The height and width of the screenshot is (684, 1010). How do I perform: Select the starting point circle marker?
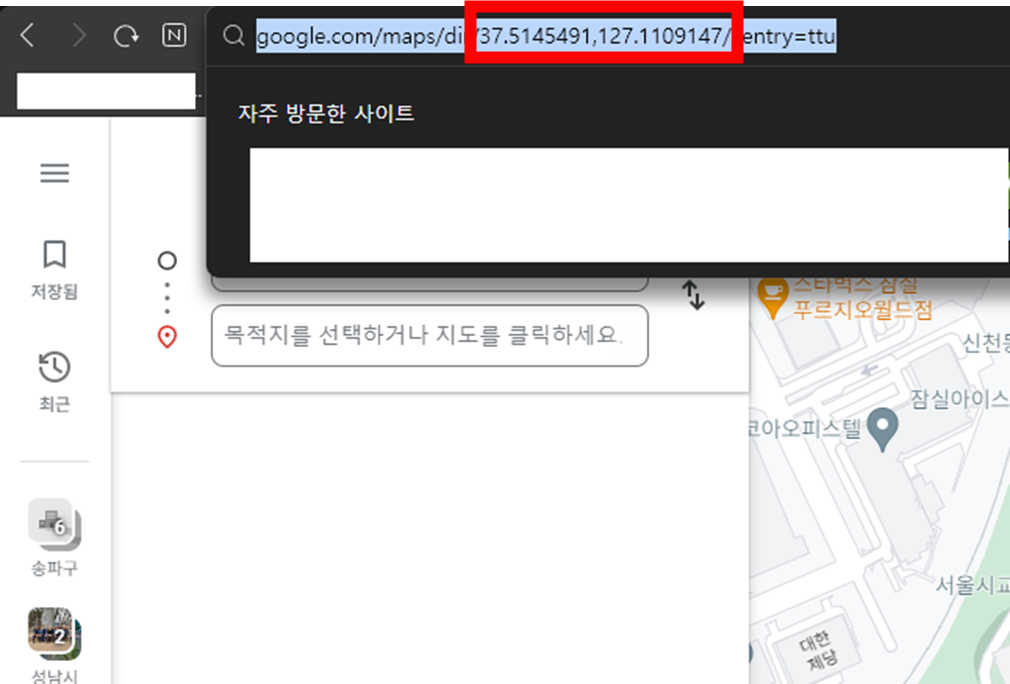pos(166,258)
